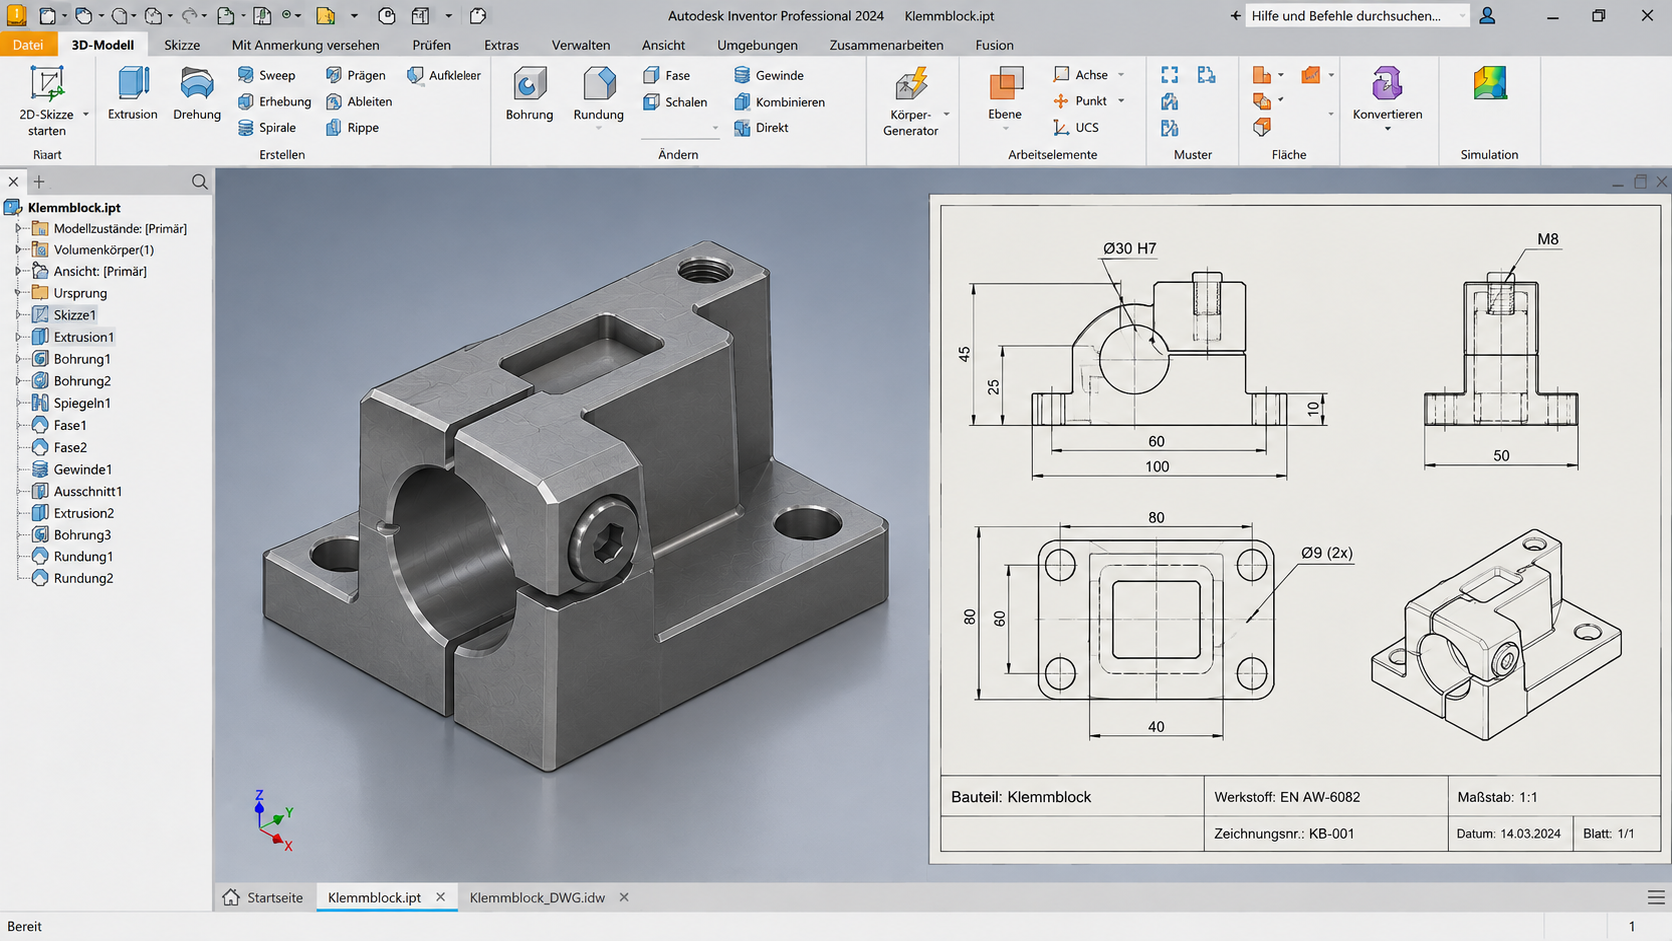1672x941 pixels.
Task: Apply the Schalen shell tool
Action: click(675, 102)
